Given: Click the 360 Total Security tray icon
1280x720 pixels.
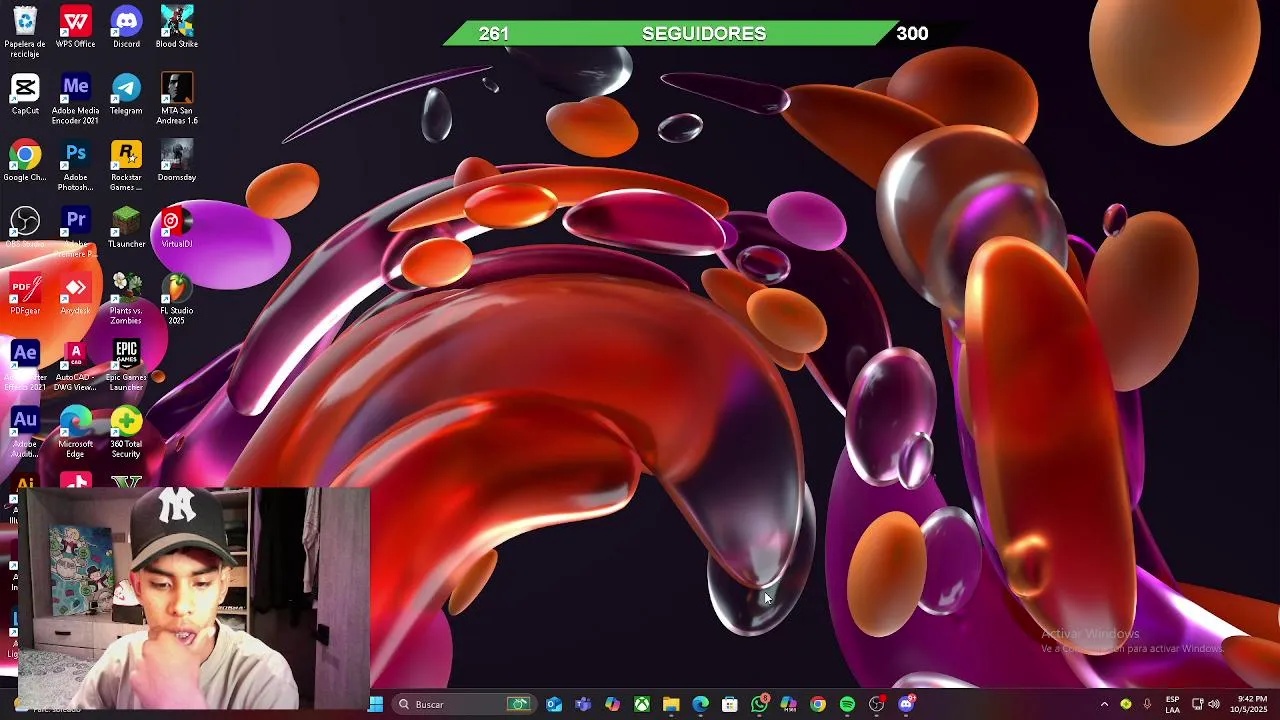Looking at the screenshot, I should tap(1126, 704).
